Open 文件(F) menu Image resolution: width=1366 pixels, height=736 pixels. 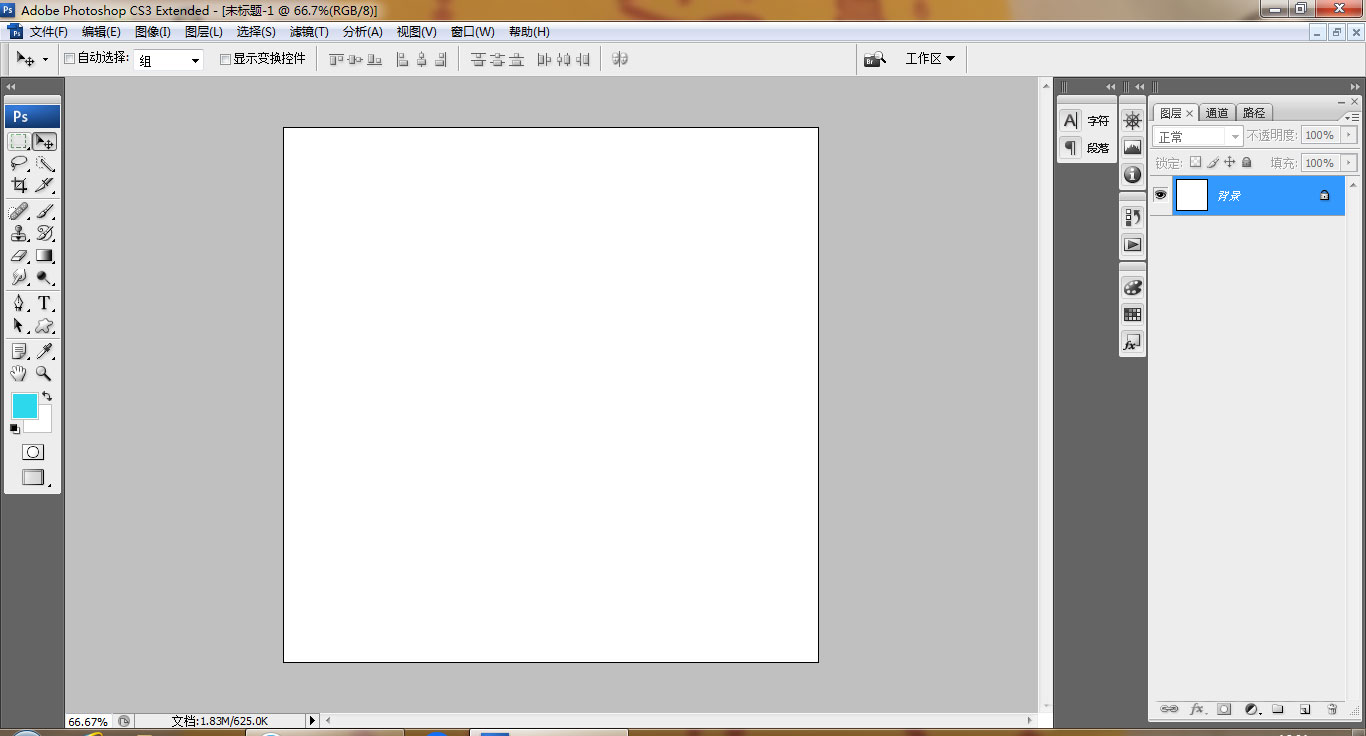[48, 32]
